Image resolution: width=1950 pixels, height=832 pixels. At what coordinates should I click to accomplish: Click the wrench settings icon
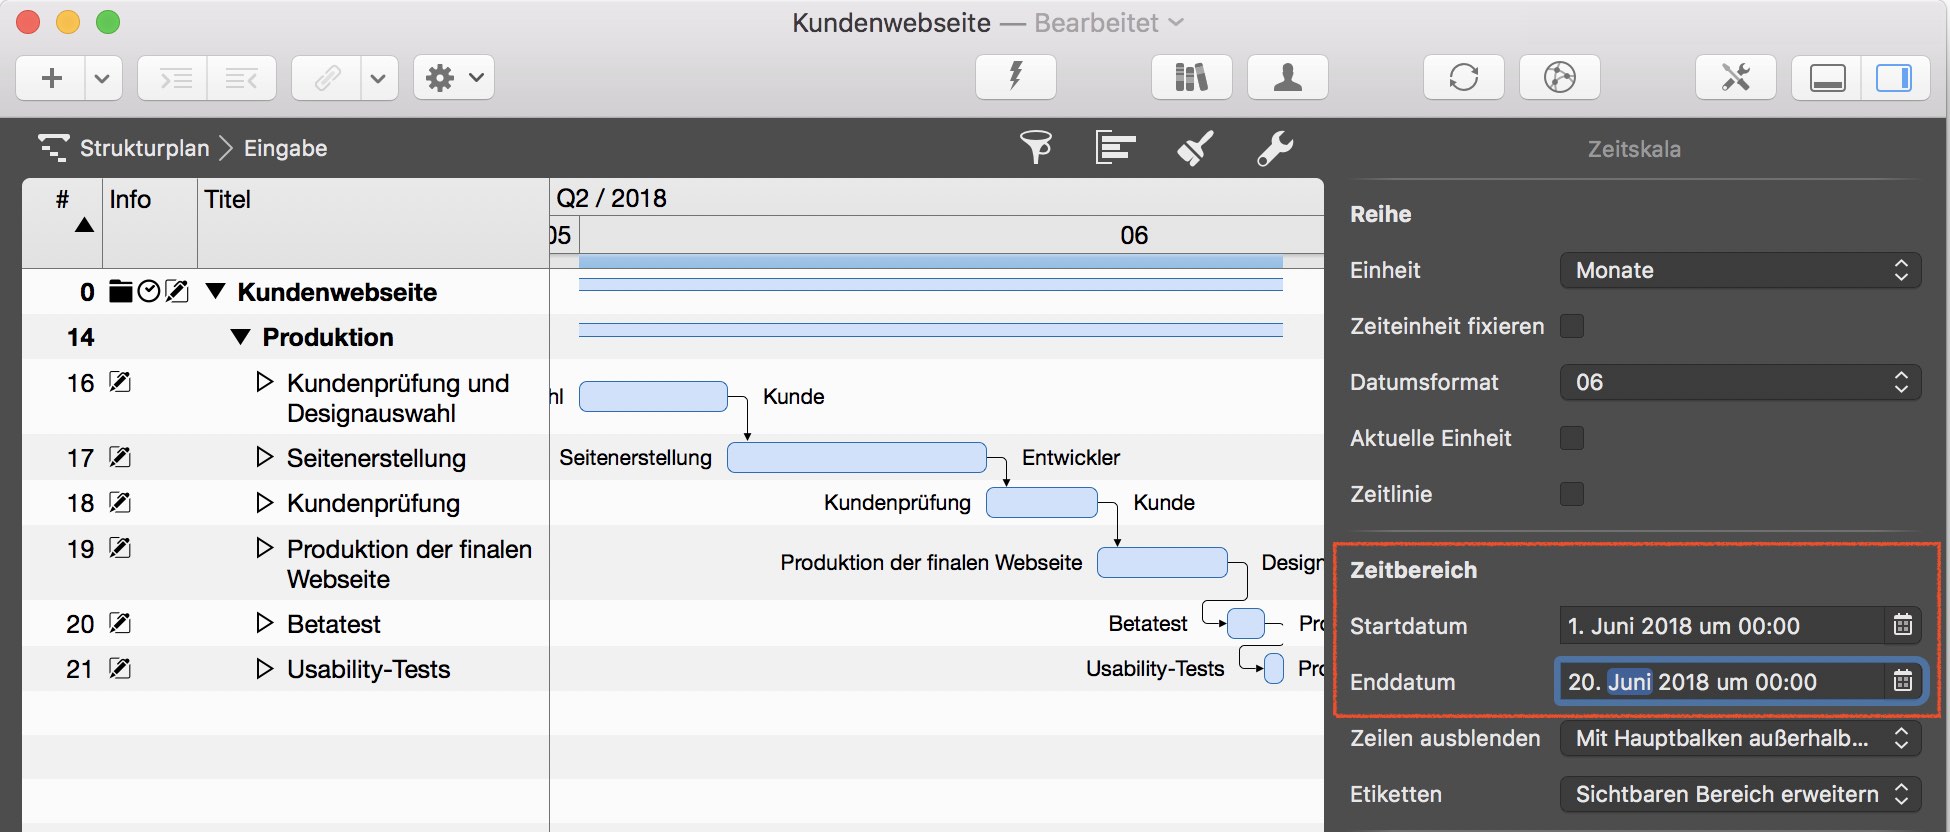coord(1275,148)
